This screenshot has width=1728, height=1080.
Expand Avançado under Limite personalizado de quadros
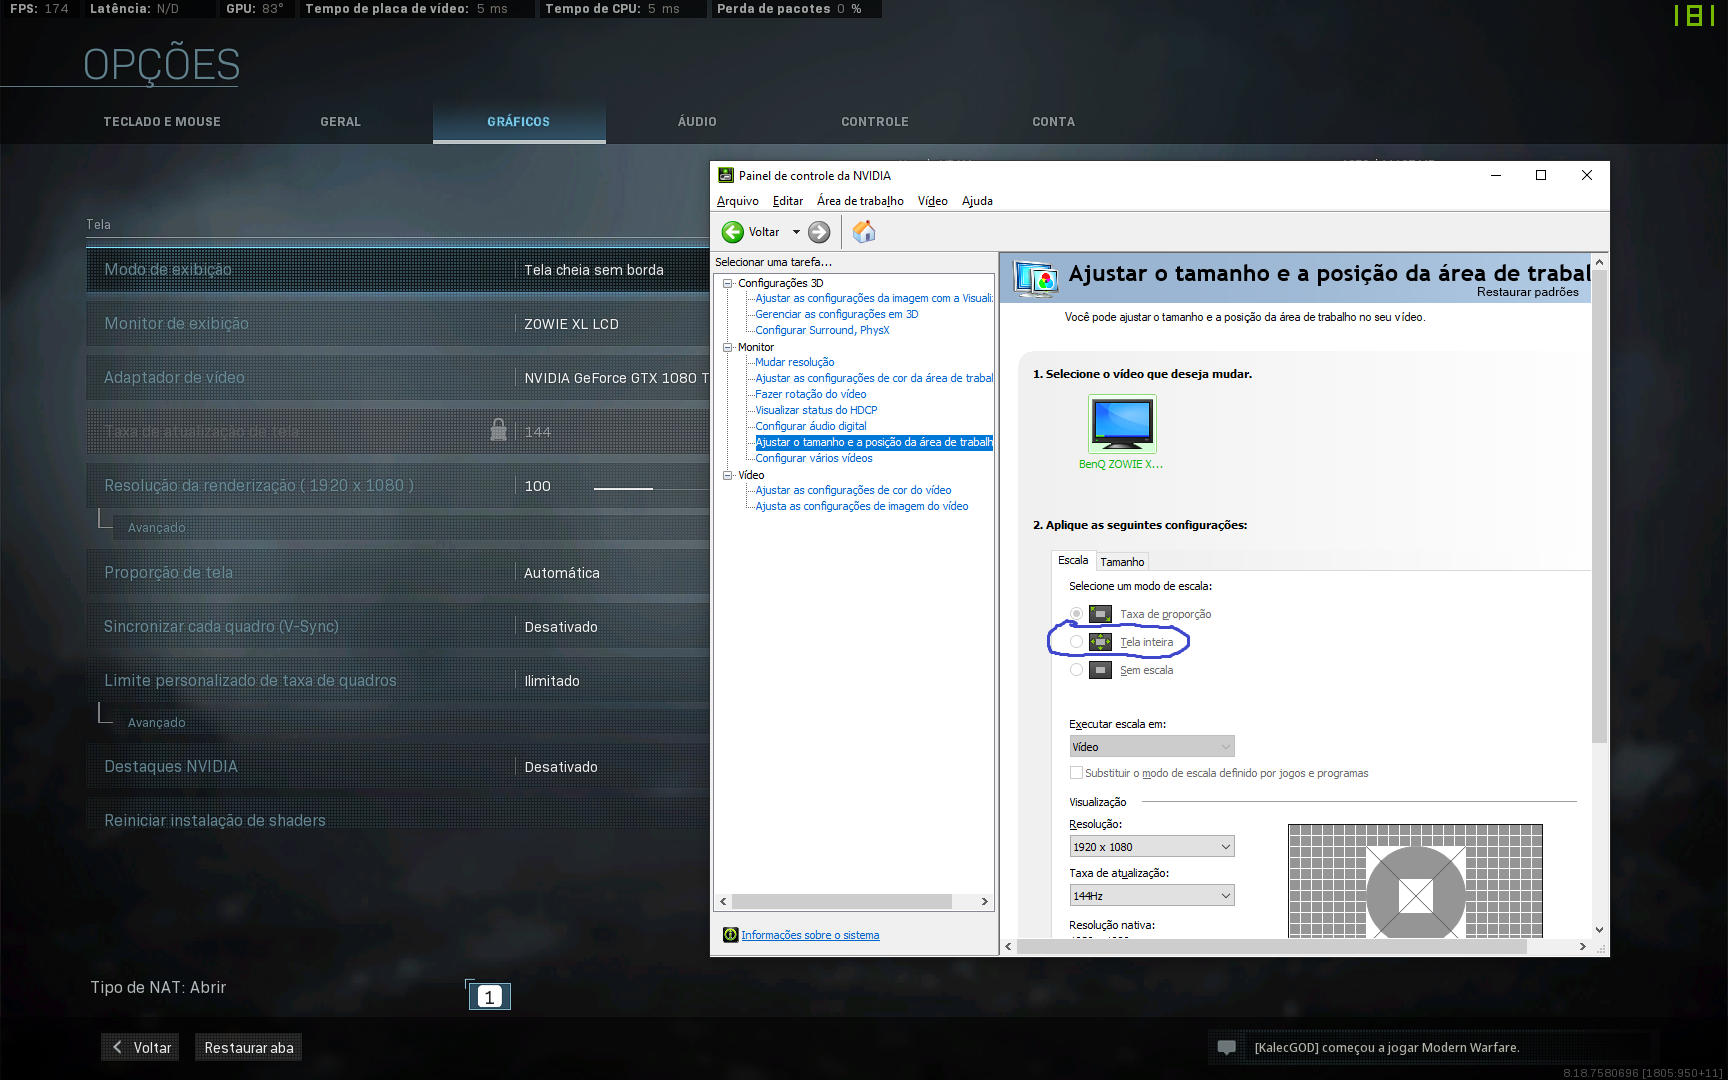coord(156,722)
